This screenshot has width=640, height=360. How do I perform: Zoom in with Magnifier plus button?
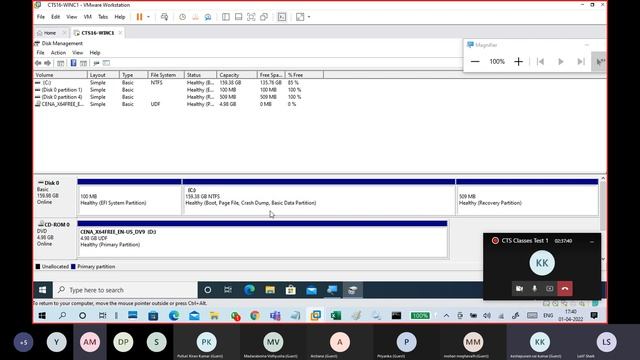(518, 62)
